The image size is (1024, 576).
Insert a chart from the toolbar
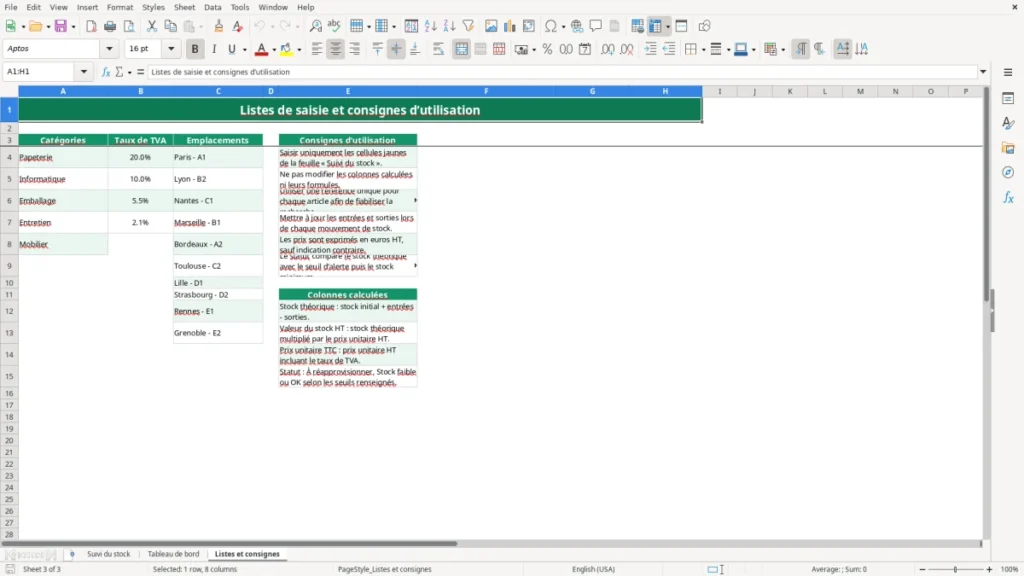[509, 26]
